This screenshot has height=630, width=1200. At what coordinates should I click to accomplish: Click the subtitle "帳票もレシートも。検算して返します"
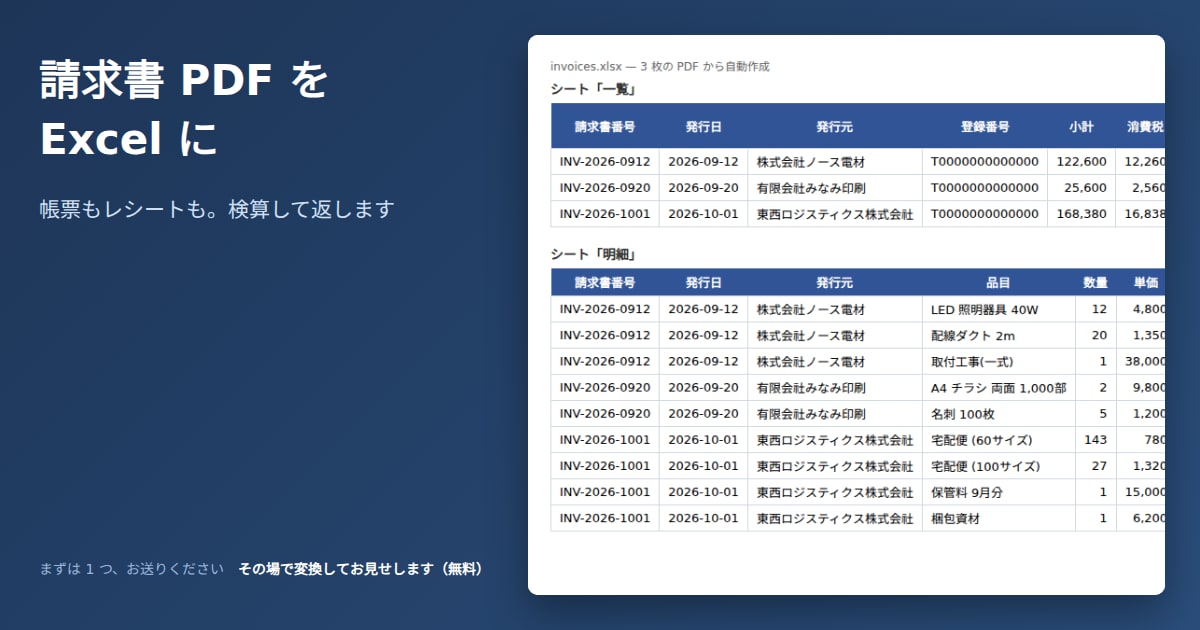coord(217,209)
